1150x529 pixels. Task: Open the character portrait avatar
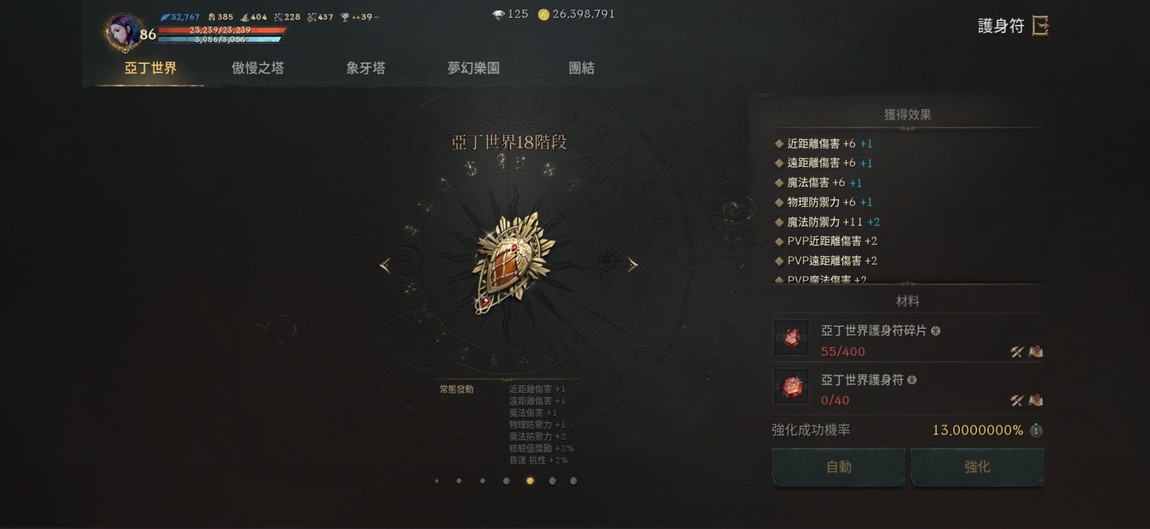click(122, 32)
